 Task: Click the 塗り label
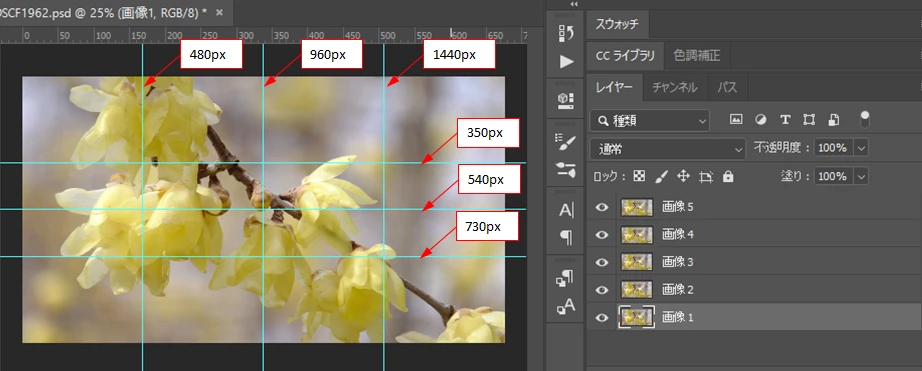tap(796, 176)
